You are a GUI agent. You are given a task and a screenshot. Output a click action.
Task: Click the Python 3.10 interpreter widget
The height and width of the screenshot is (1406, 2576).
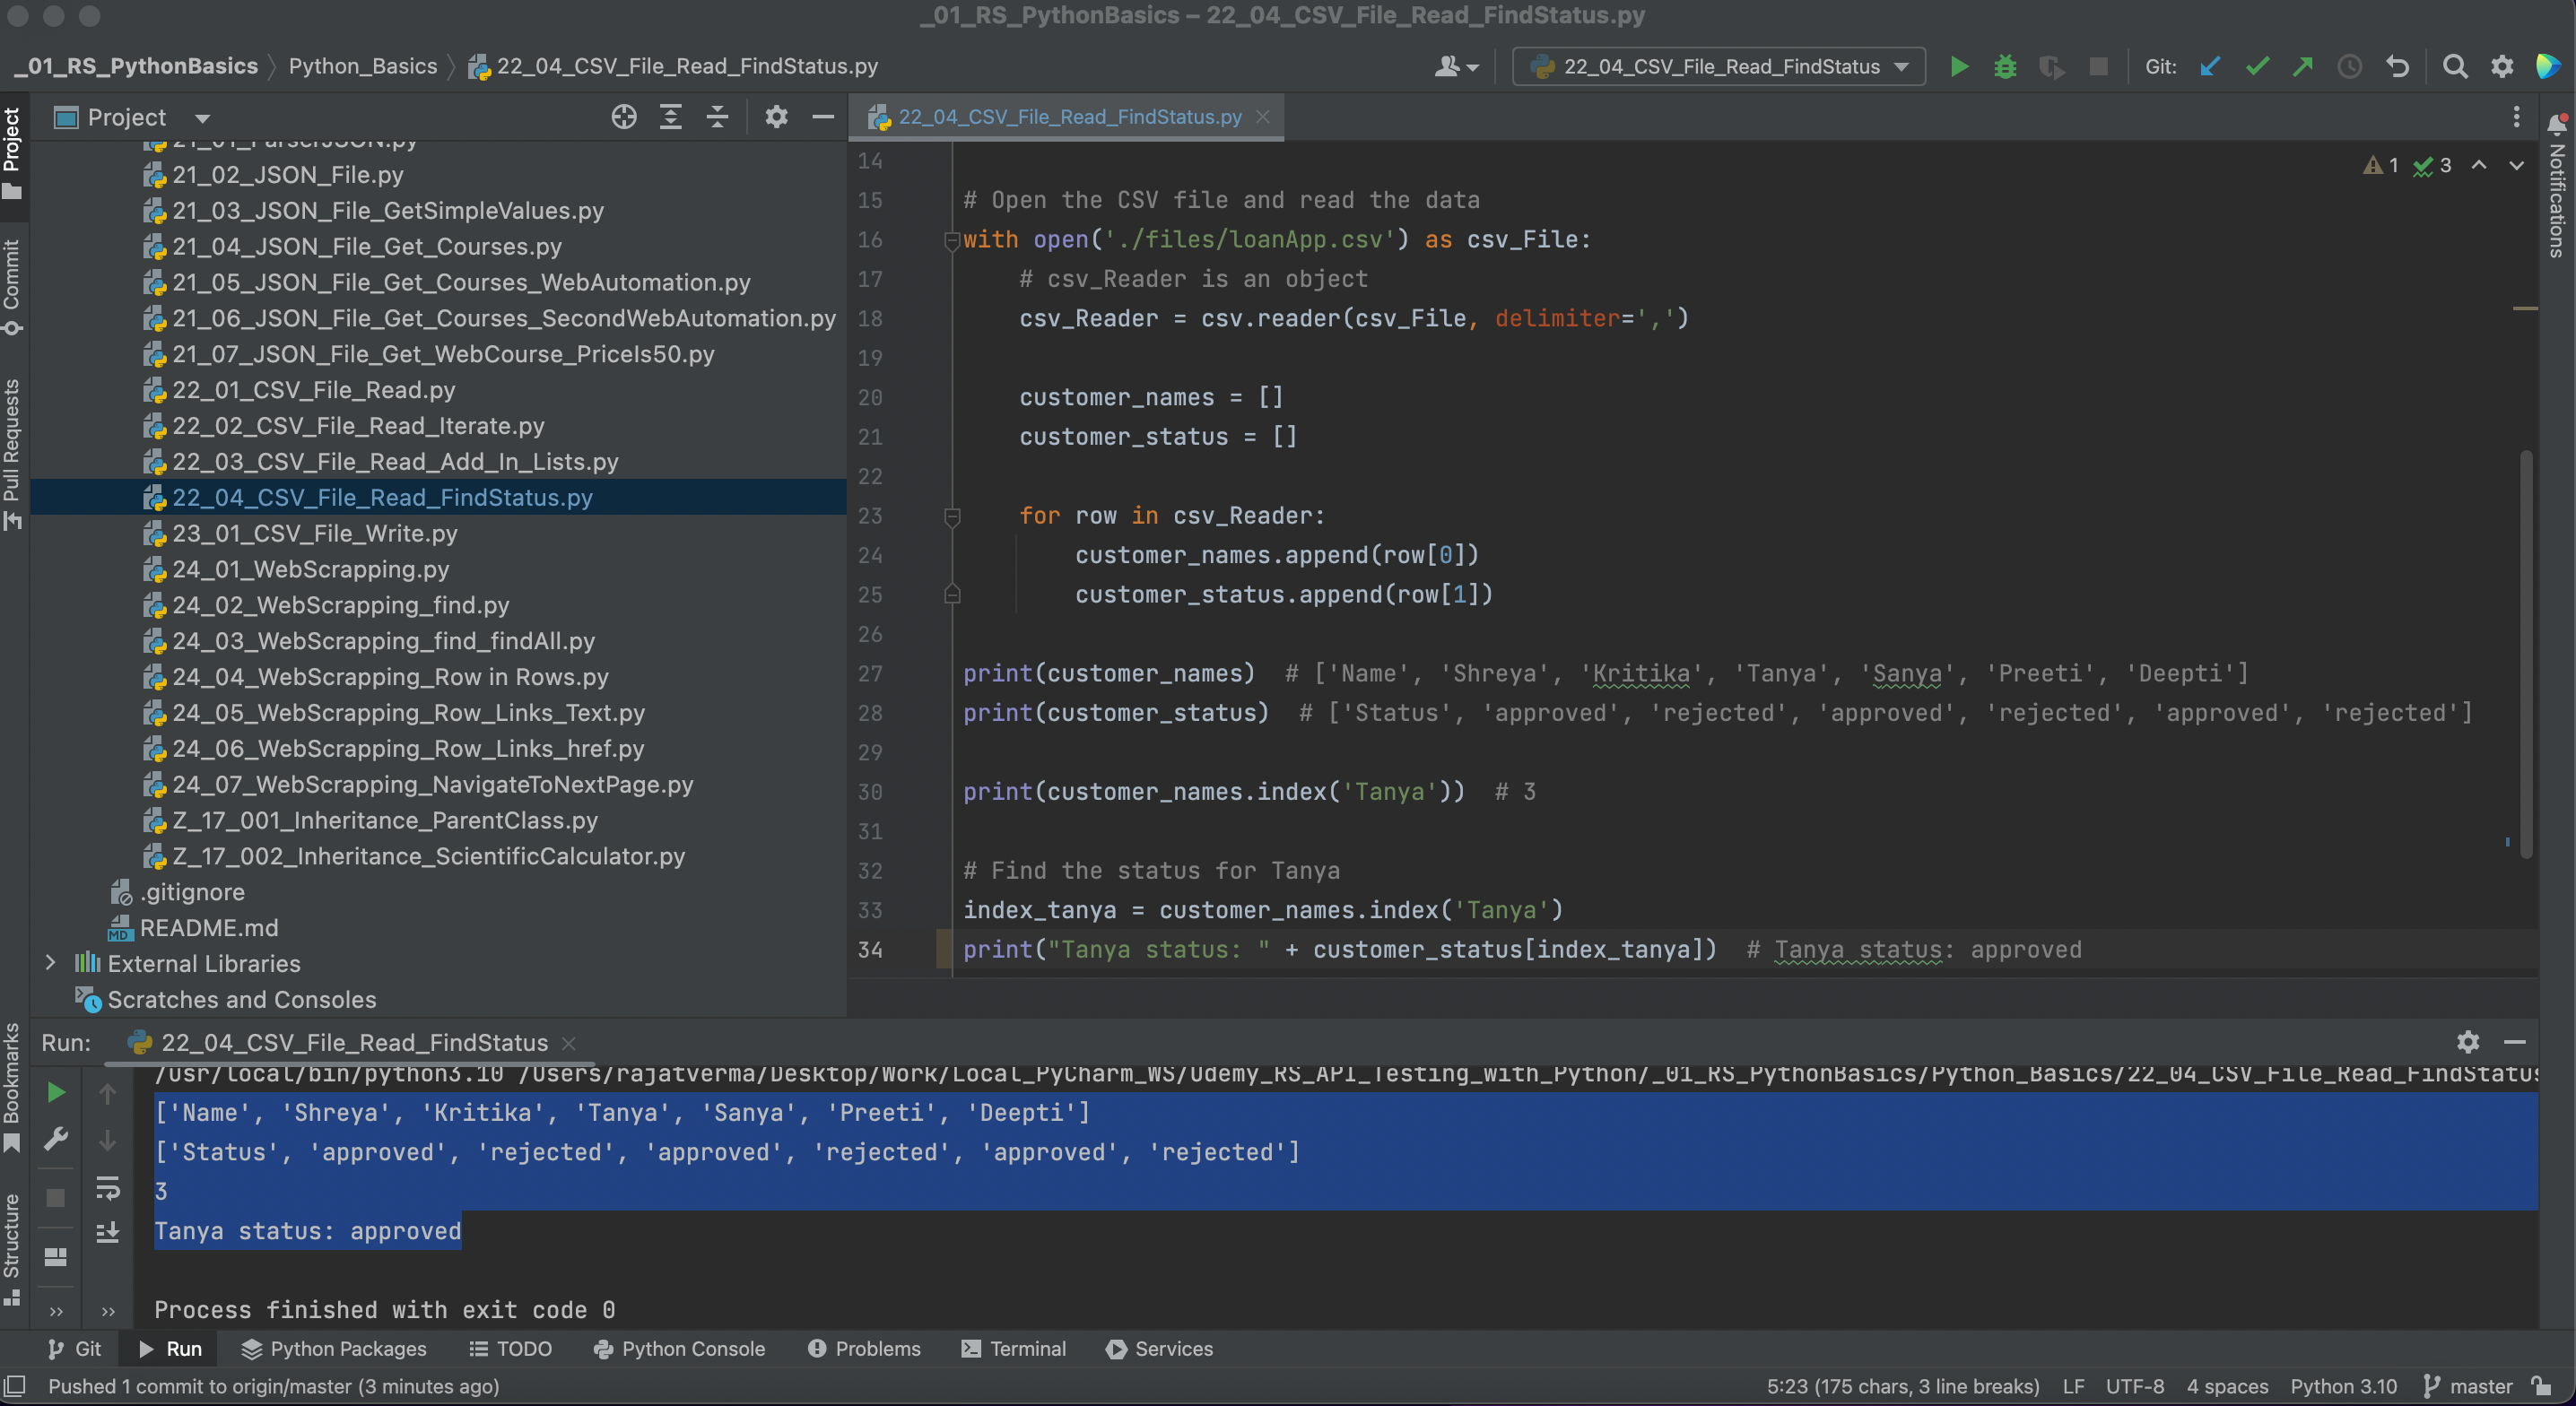[2343, 1386]
